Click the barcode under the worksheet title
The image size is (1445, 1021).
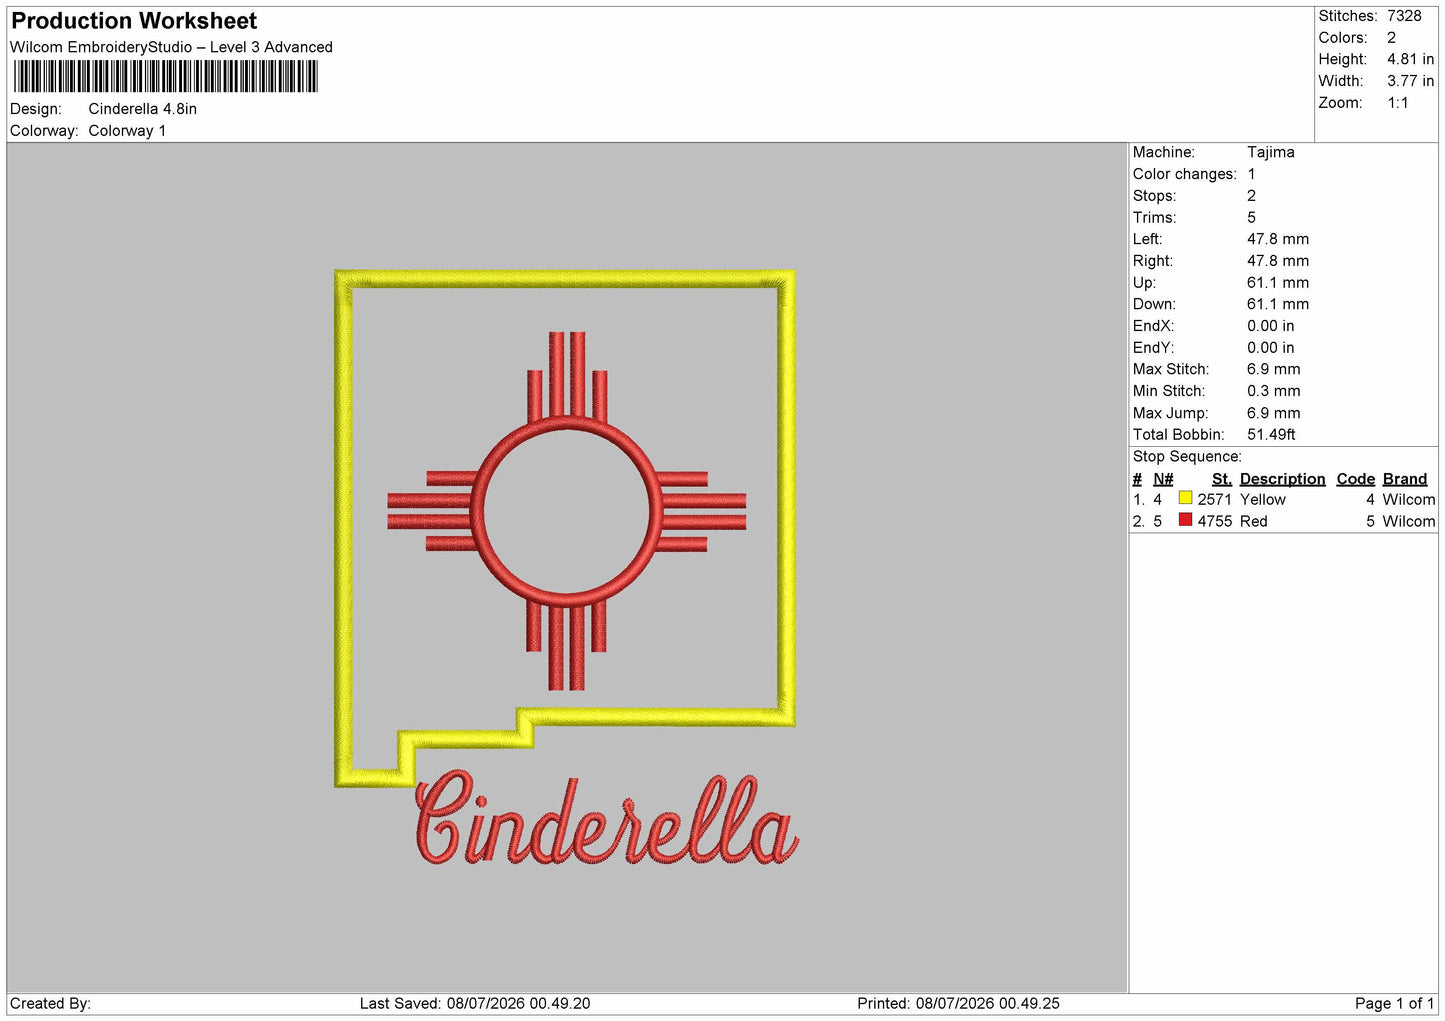(x=165, y=77)
